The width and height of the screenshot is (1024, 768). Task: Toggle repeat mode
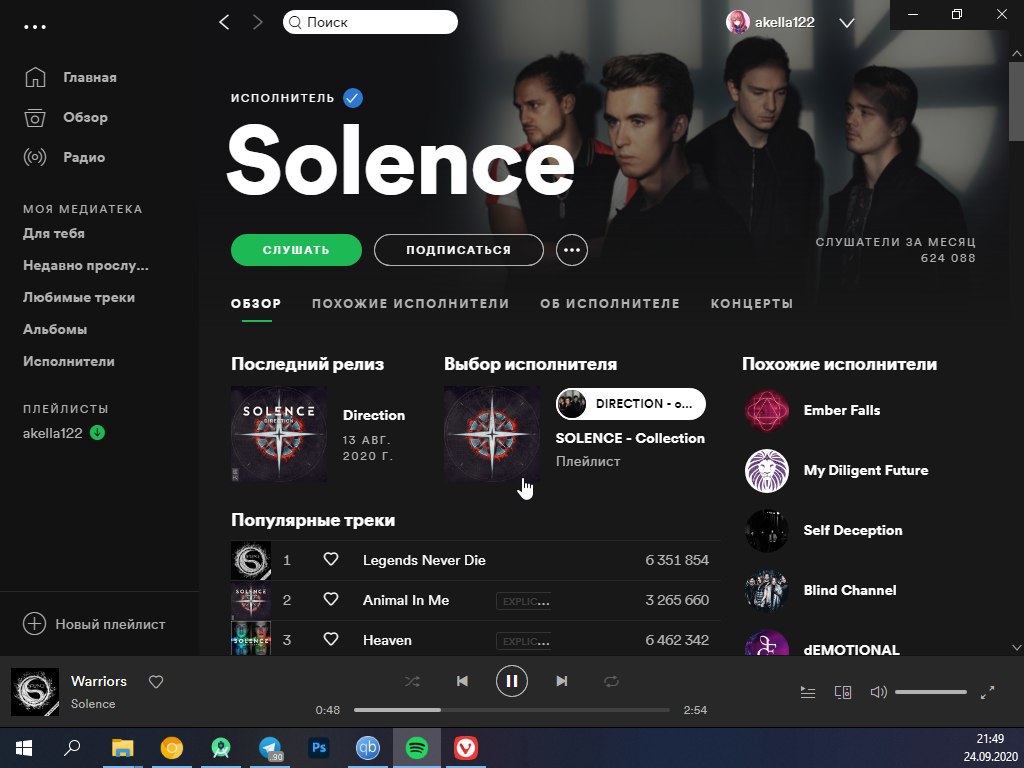(x=611, y=681)
